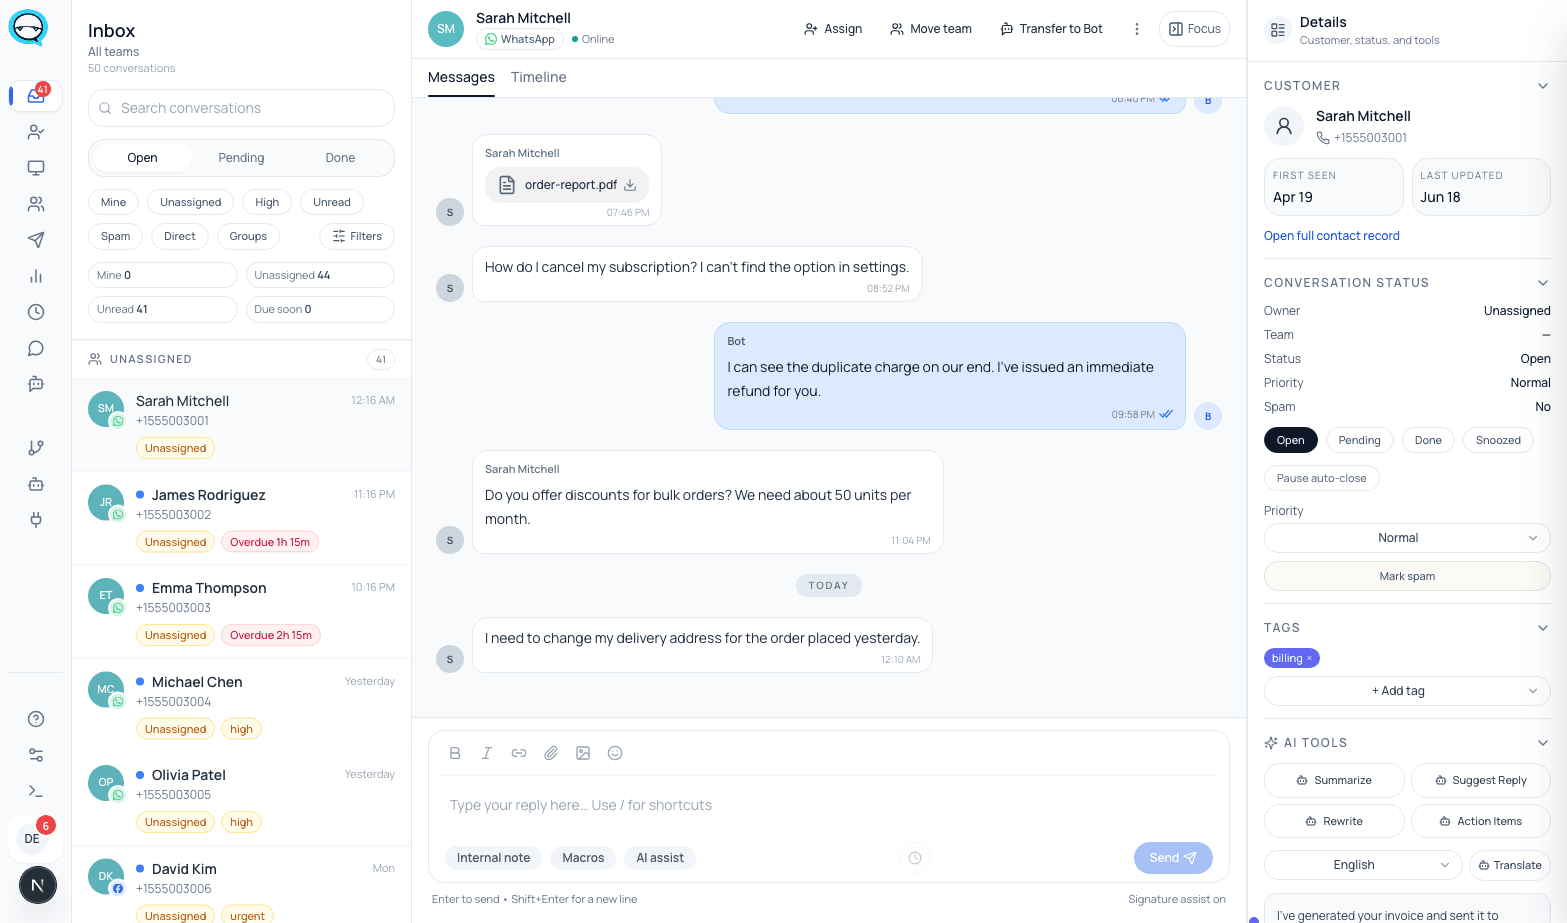Viewport: 1567px width, 923px height.
Task: Click the italic formatting icon
Action: tap(487, 753)
